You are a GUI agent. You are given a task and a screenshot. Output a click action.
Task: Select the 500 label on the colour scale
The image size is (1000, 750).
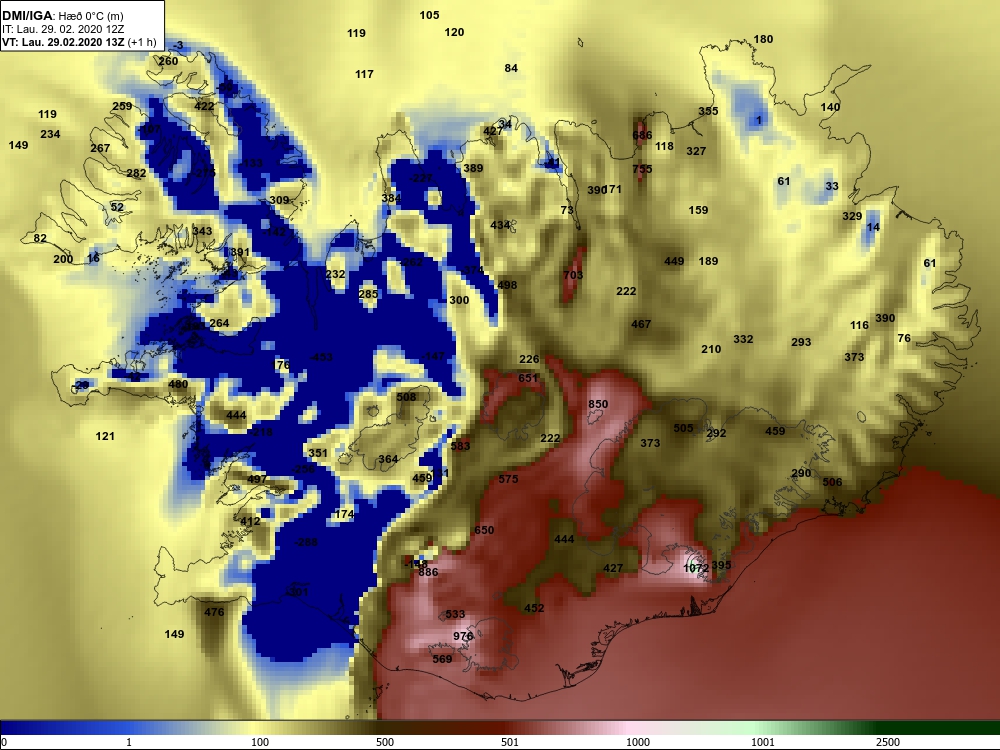385,742
